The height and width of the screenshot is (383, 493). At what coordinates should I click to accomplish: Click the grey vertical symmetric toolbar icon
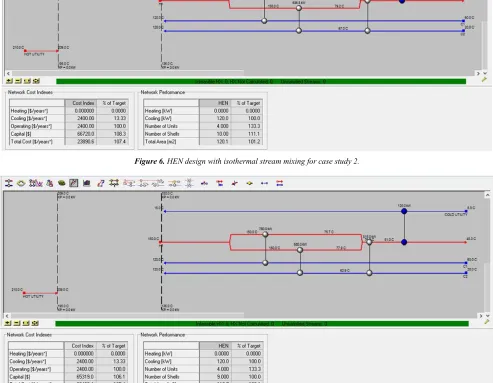click(x=189, y=183)
